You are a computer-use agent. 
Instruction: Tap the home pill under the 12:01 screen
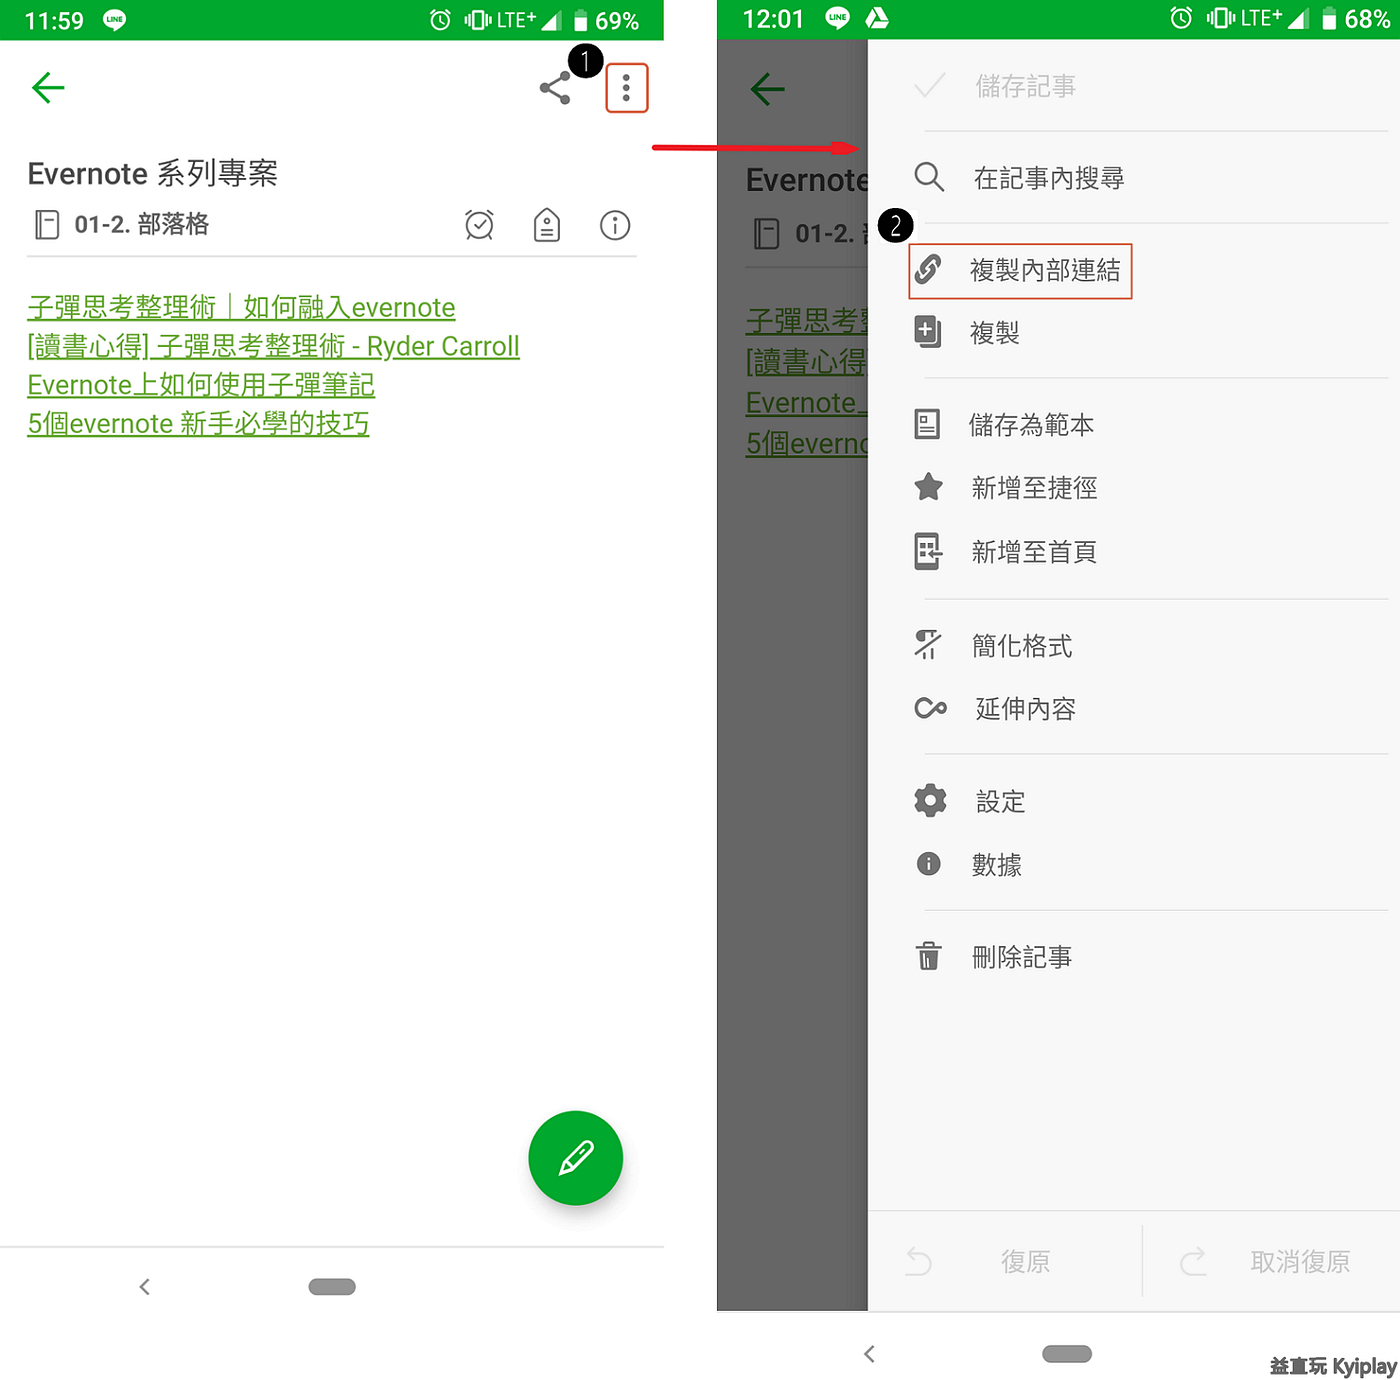point(1067,1354)
